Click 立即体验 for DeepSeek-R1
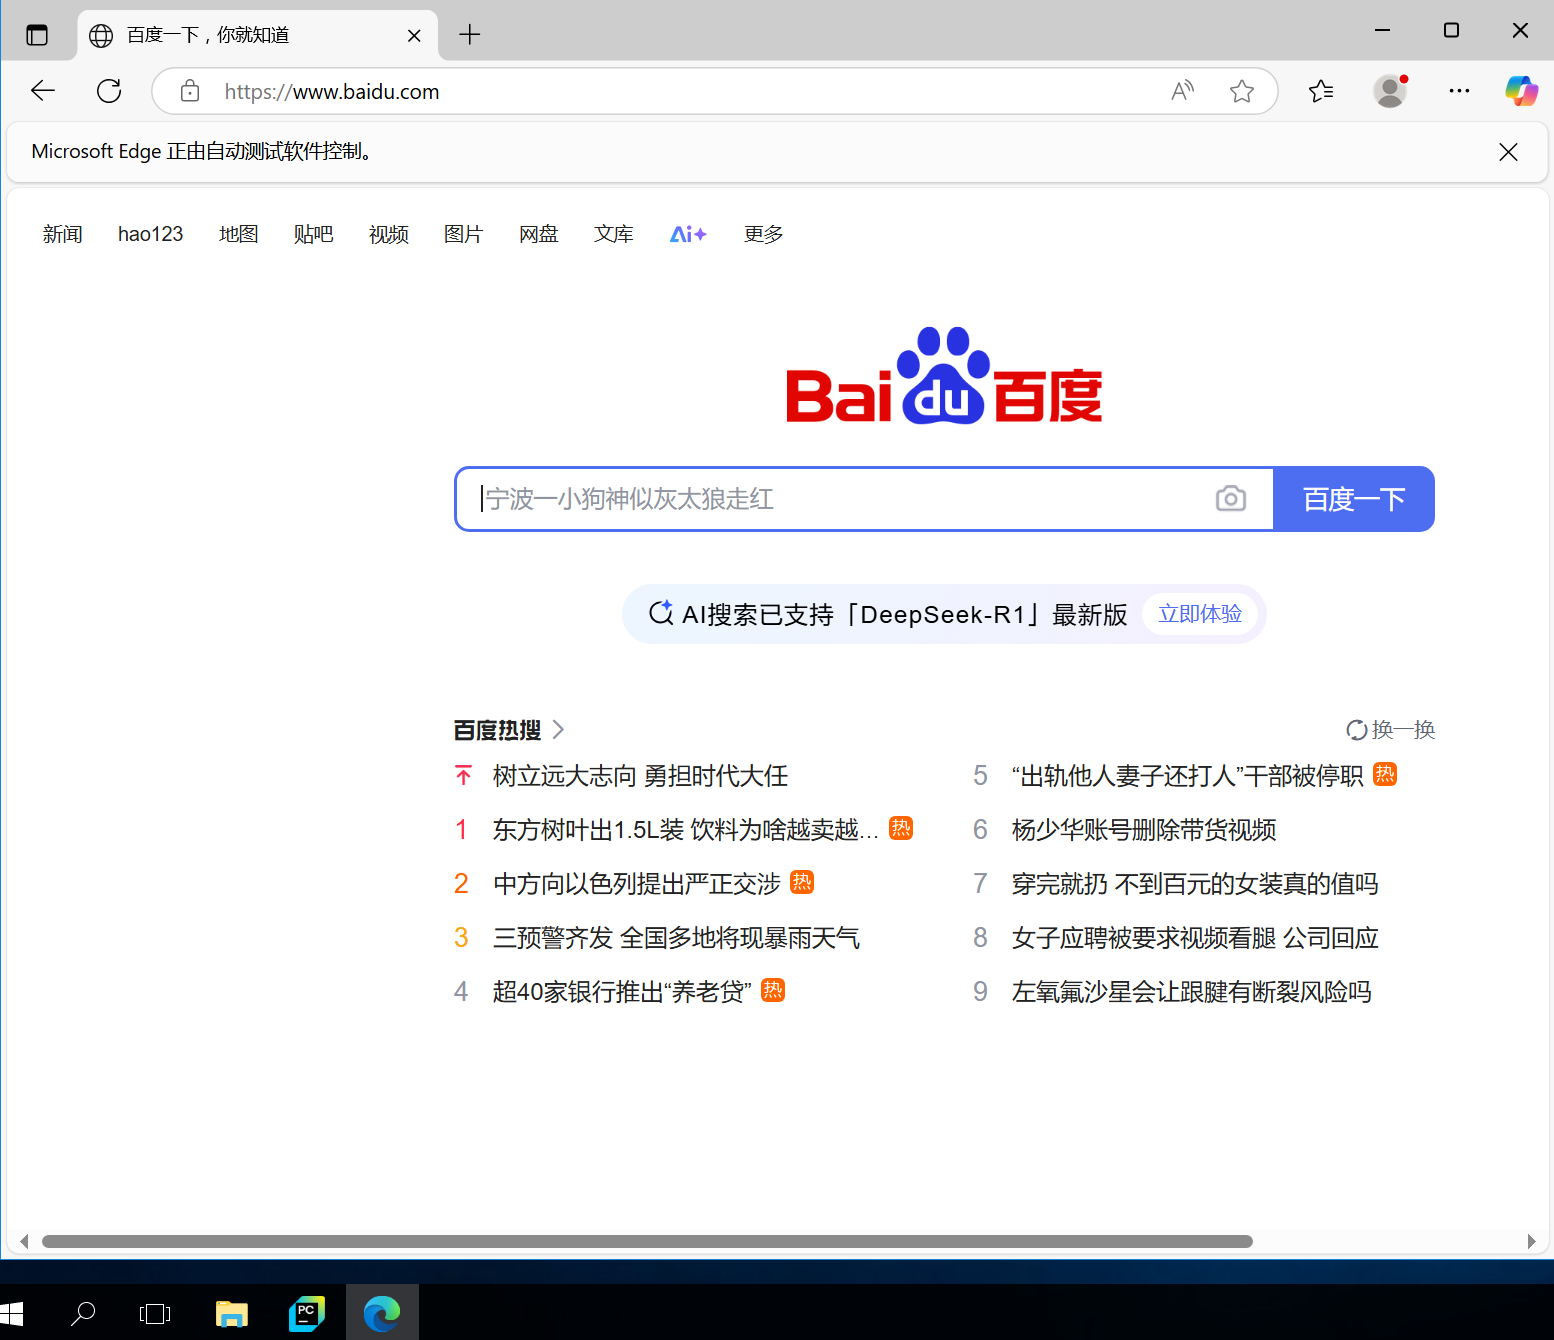Screen dimensions: 1554x1340 (1200, 614)
